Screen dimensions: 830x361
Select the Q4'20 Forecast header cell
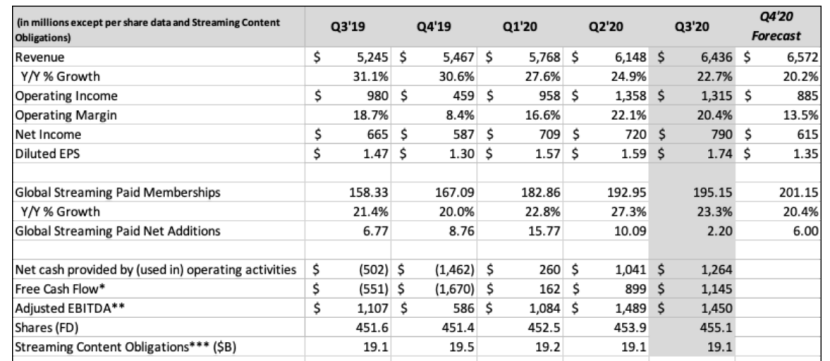tap(777, 26)
